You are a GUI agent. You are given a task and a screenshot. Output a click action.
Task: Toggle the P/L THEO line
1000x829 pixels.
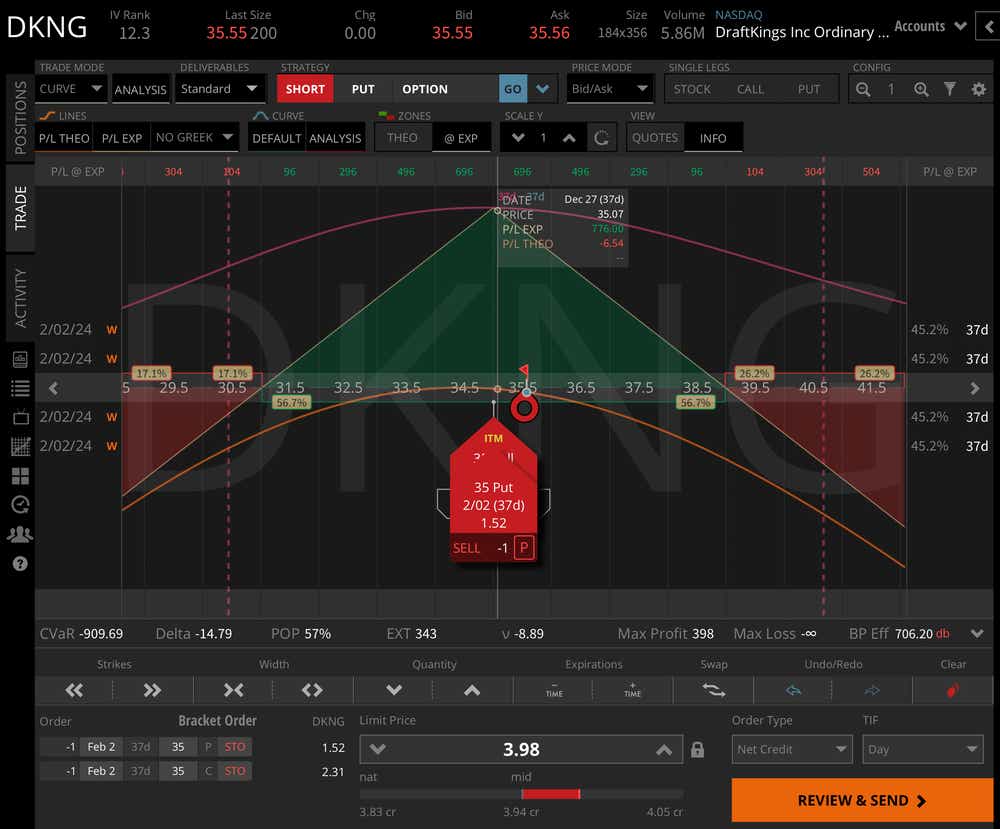64,138
